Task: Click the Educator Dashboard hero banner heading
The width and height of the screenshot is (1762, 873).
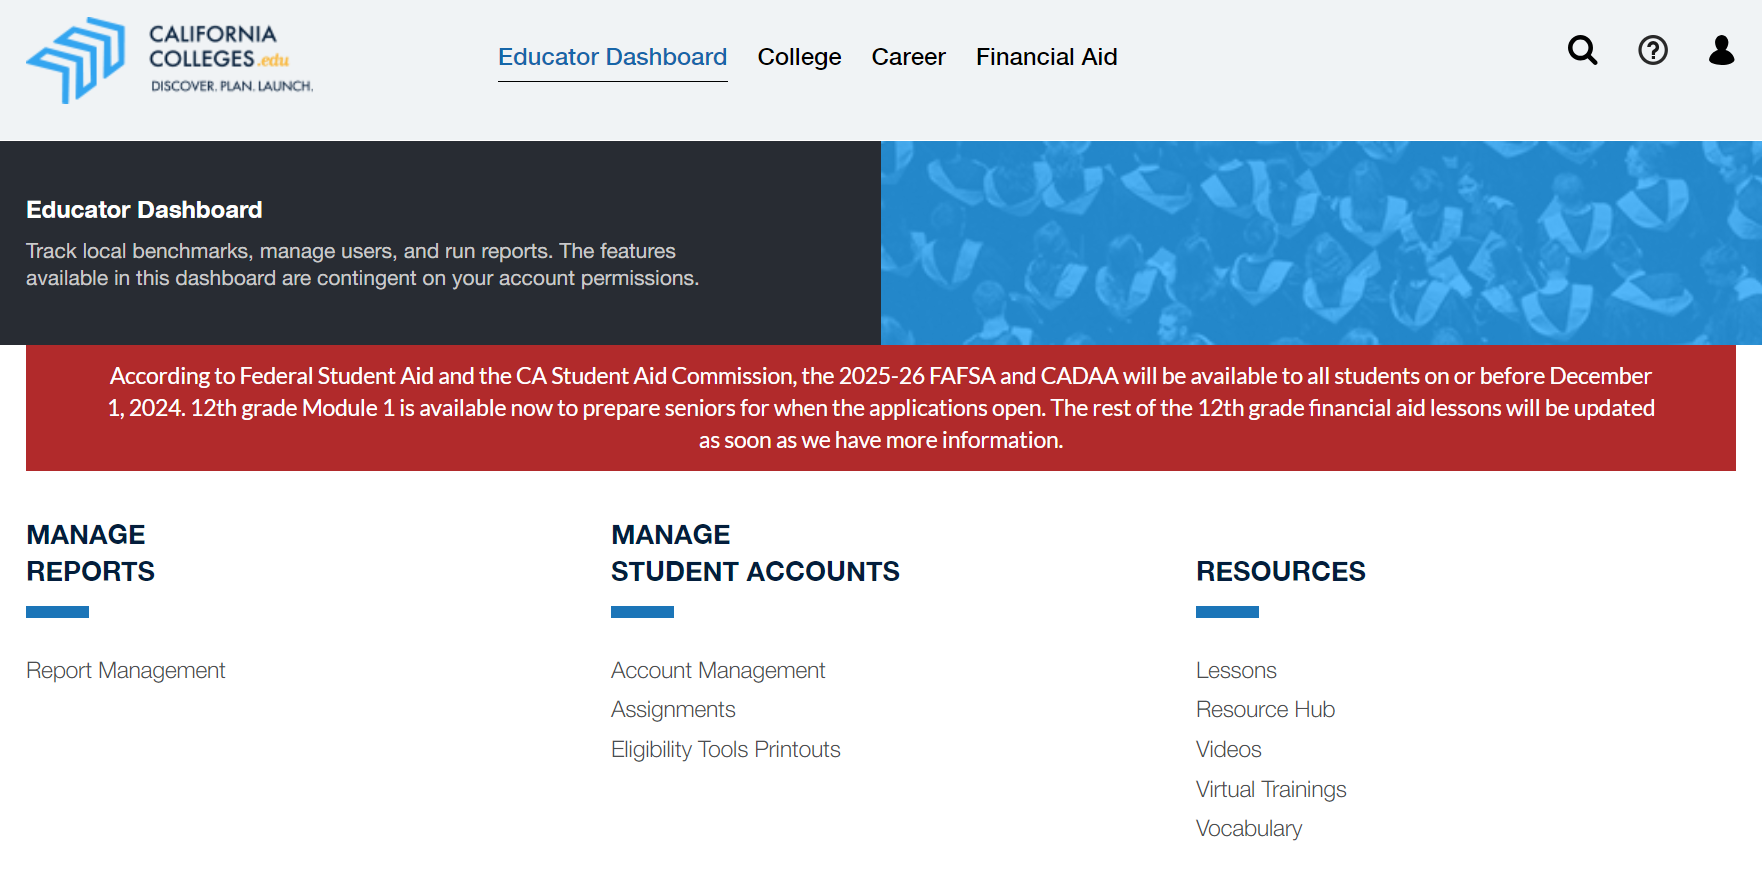Action: (x=143, y=210)
